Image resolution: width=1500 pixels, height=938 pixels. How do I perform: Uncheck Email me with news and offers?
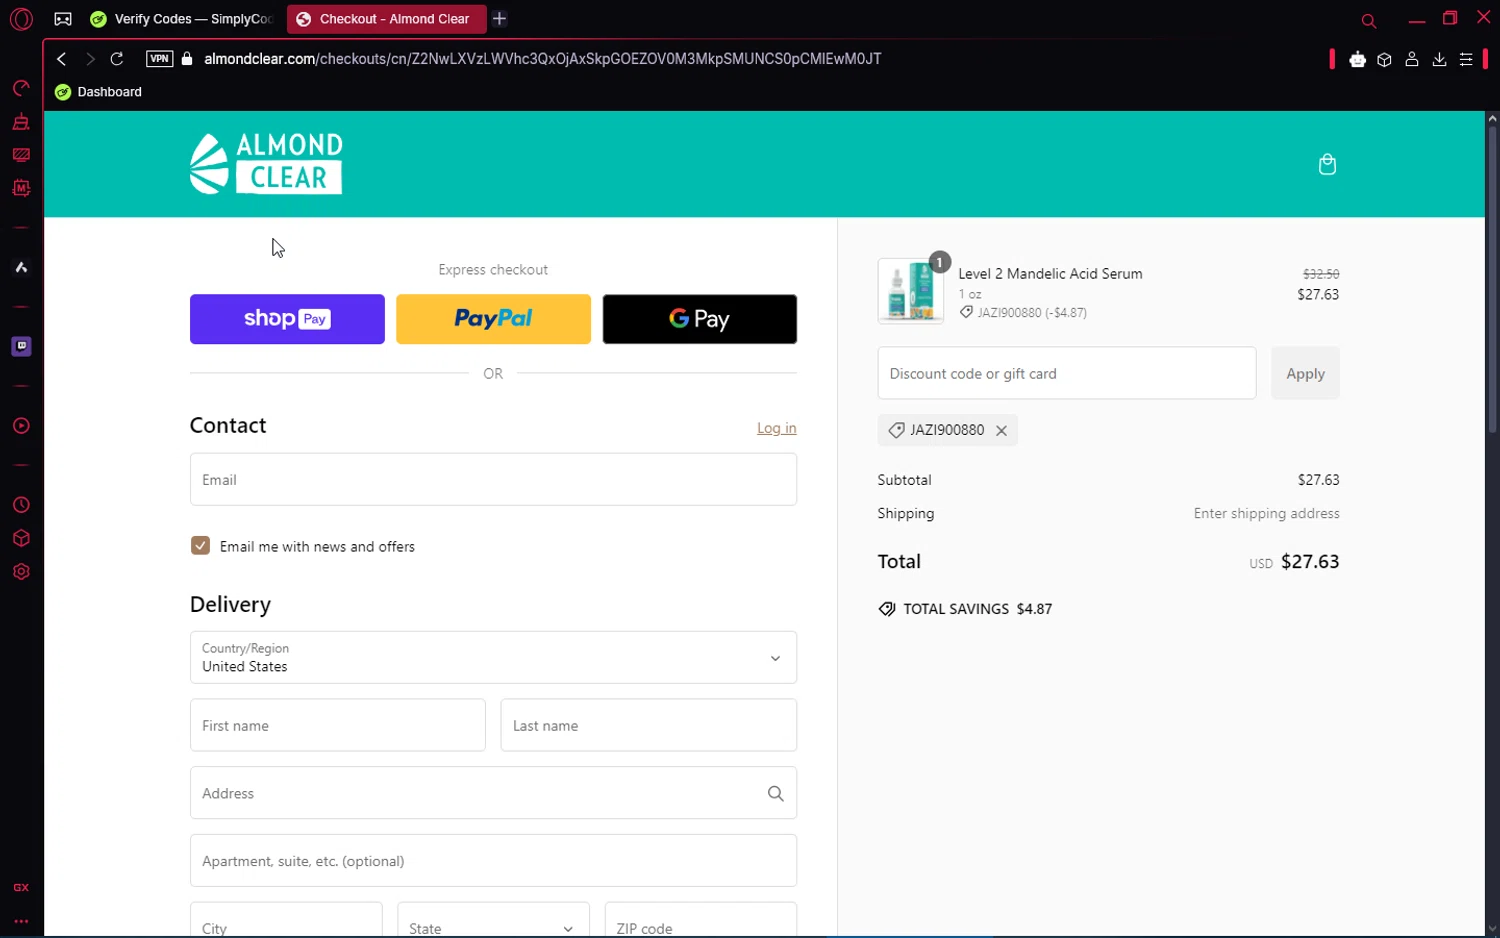(200, 546)
